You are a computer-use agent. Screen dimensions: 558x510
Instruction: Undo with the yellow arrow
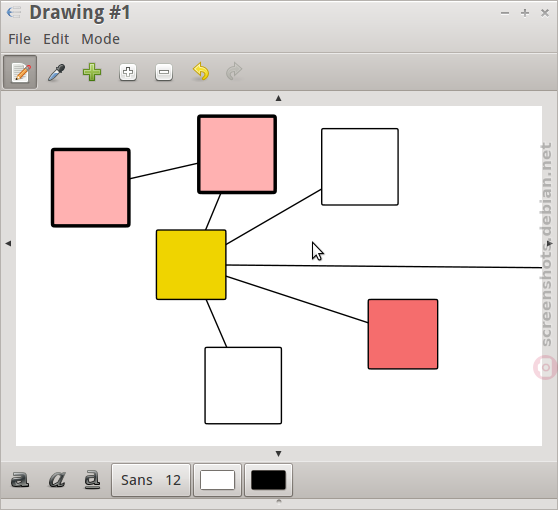point(200,72)
